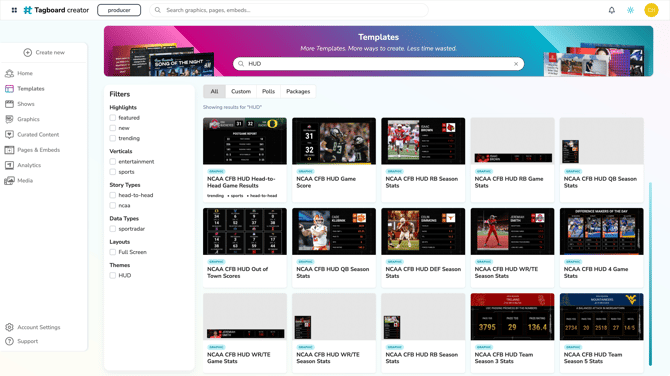Select the All tab
The image size is (670, 376).
(x=214, y=91)
